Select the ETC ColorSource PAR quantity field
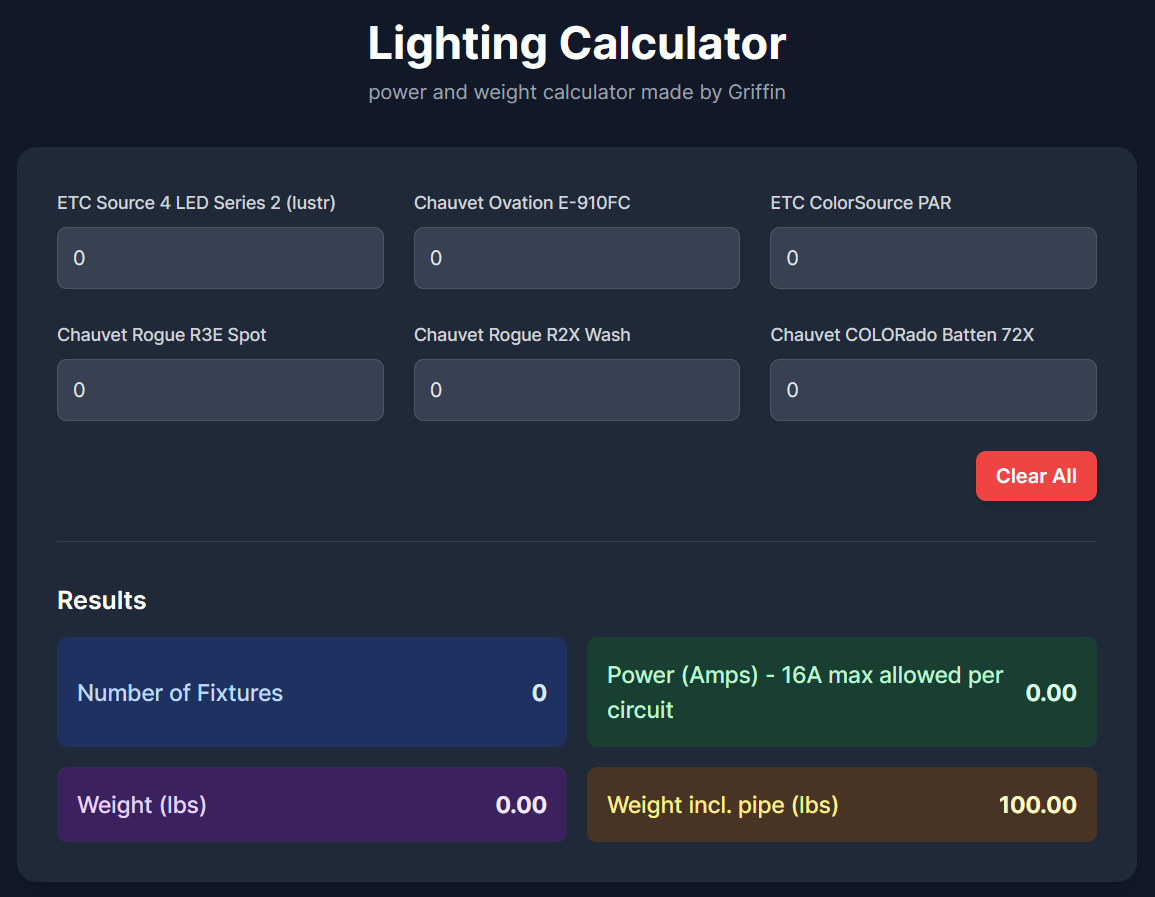Image resolution: width=1155 pixels, height=897 pixels. [932, 258]
